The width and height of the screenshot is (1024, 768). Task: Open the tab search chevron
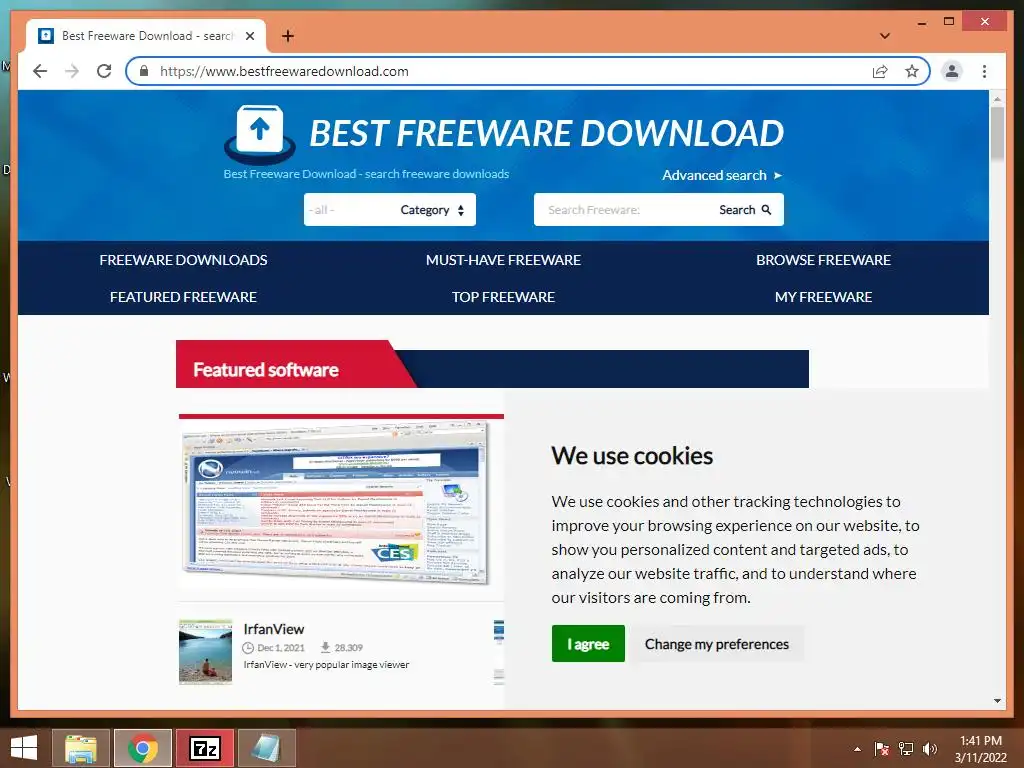click(884, 36)
